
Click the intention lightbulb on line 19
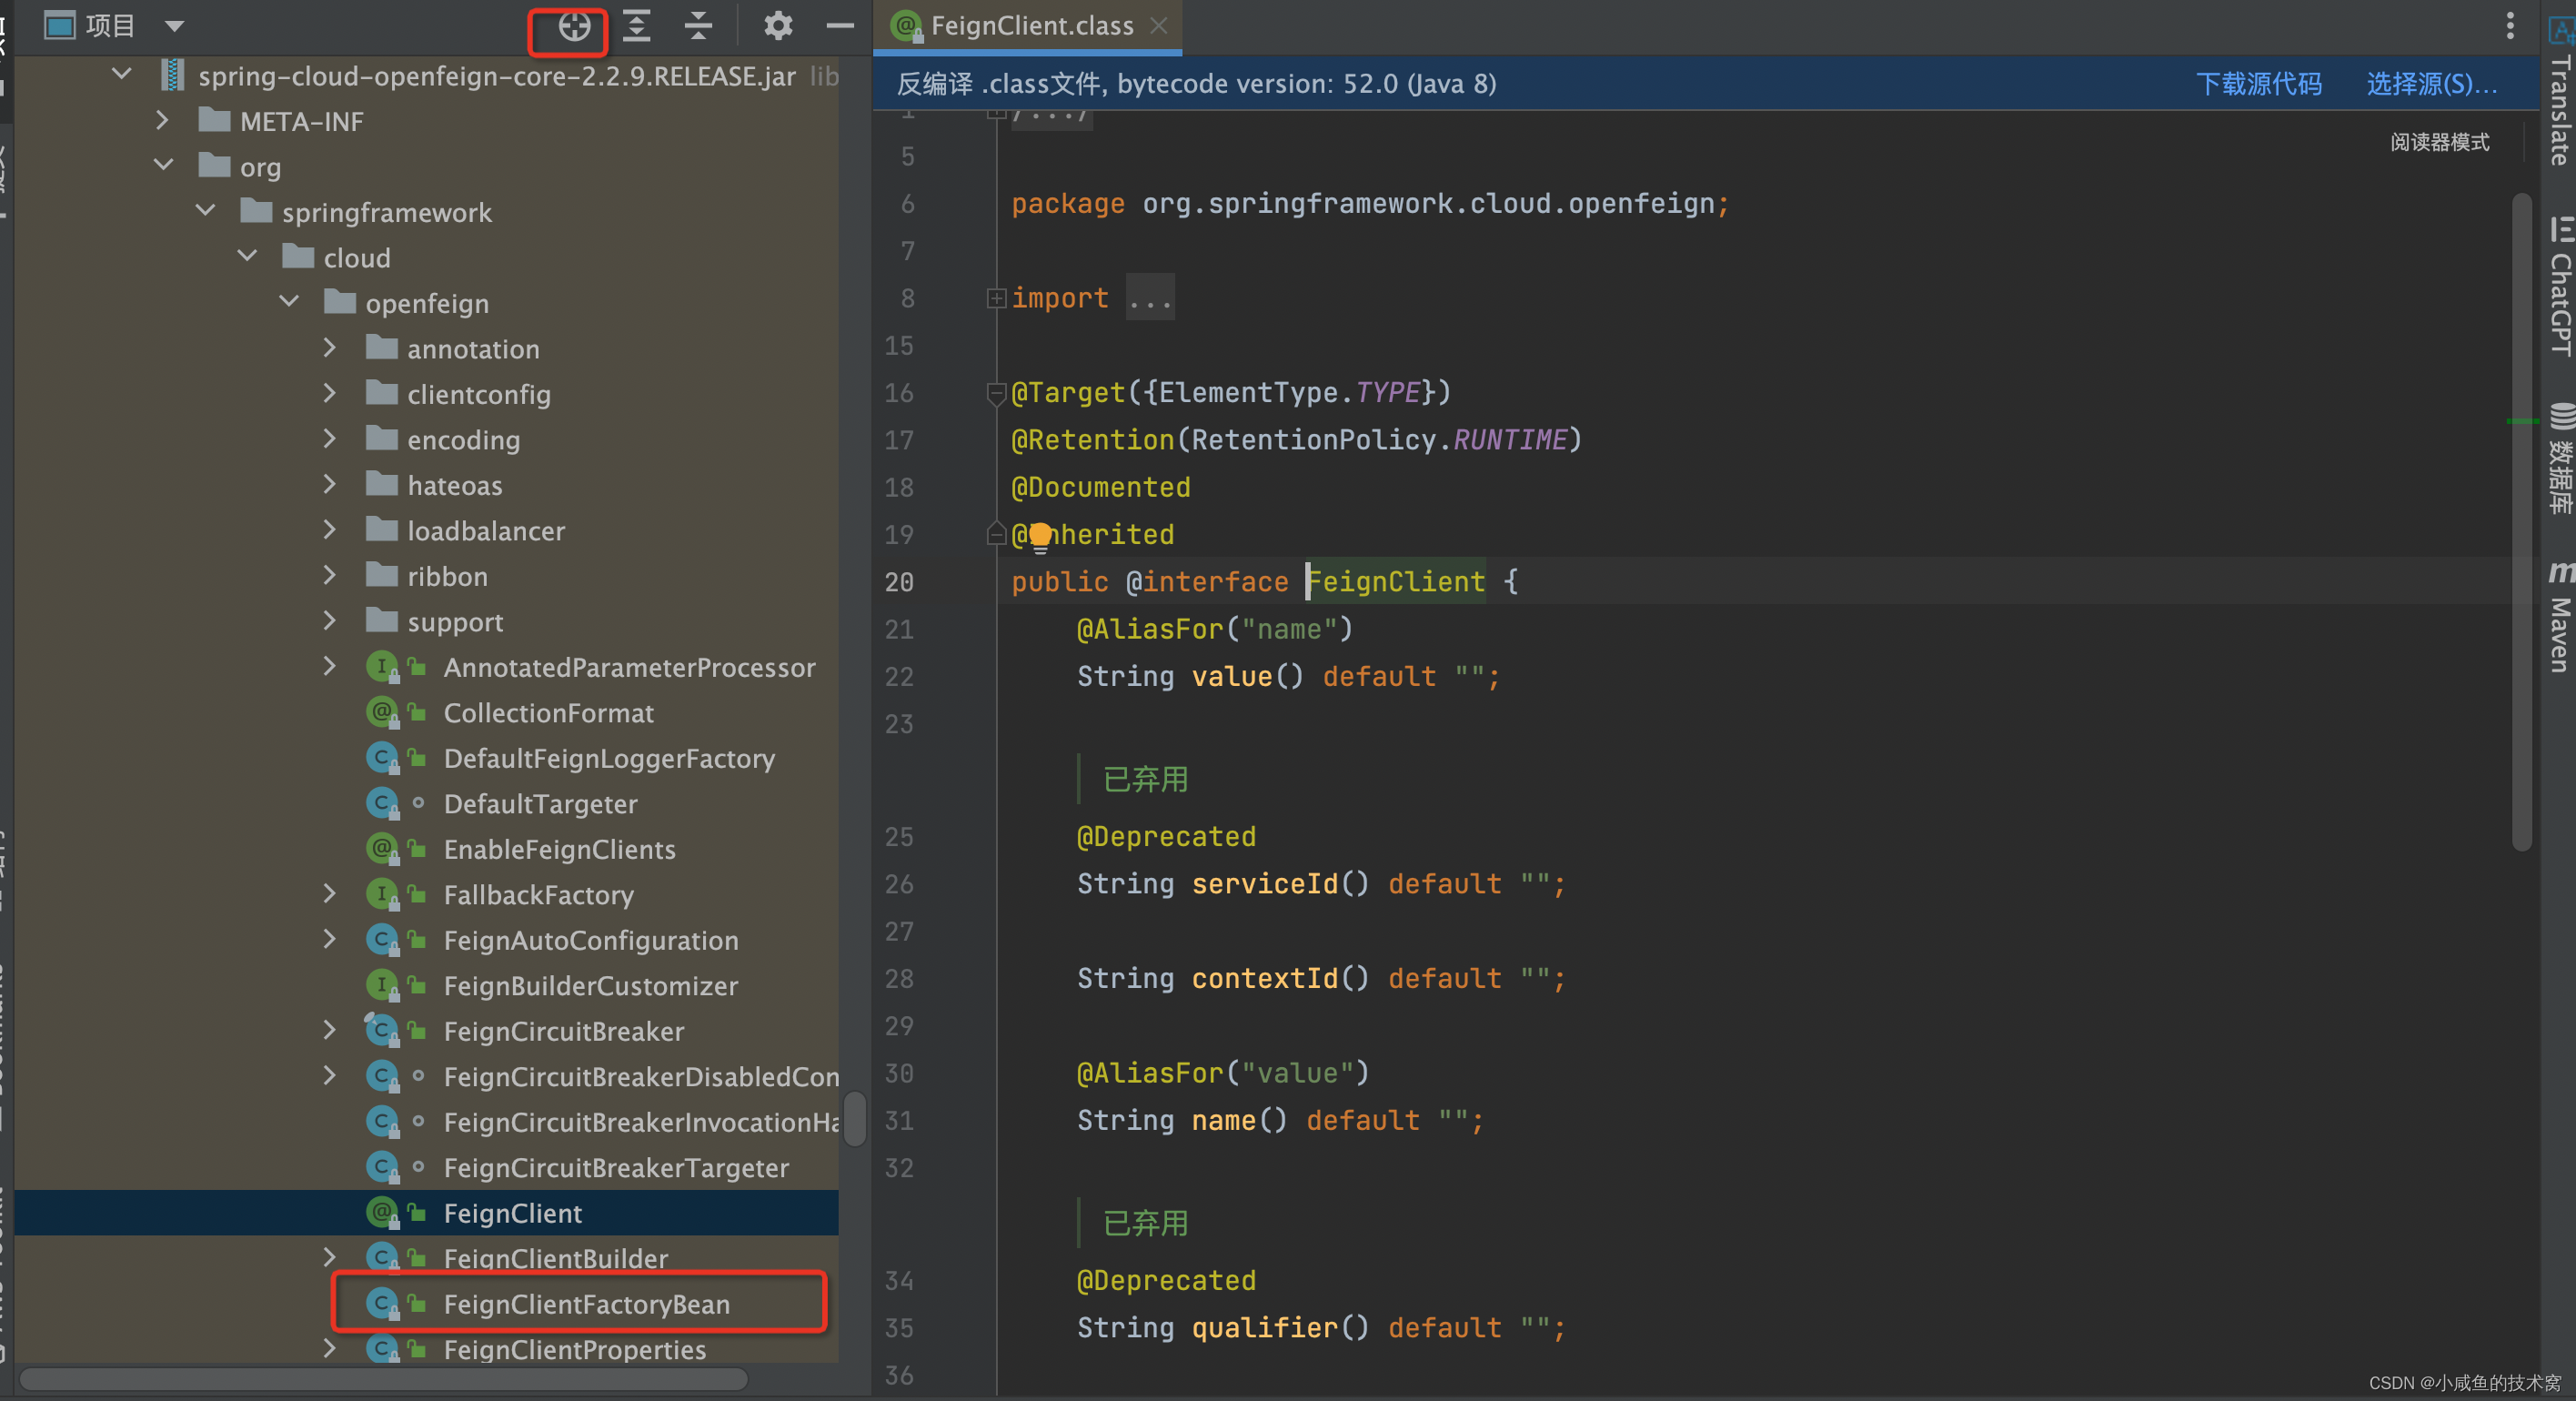1040,536
